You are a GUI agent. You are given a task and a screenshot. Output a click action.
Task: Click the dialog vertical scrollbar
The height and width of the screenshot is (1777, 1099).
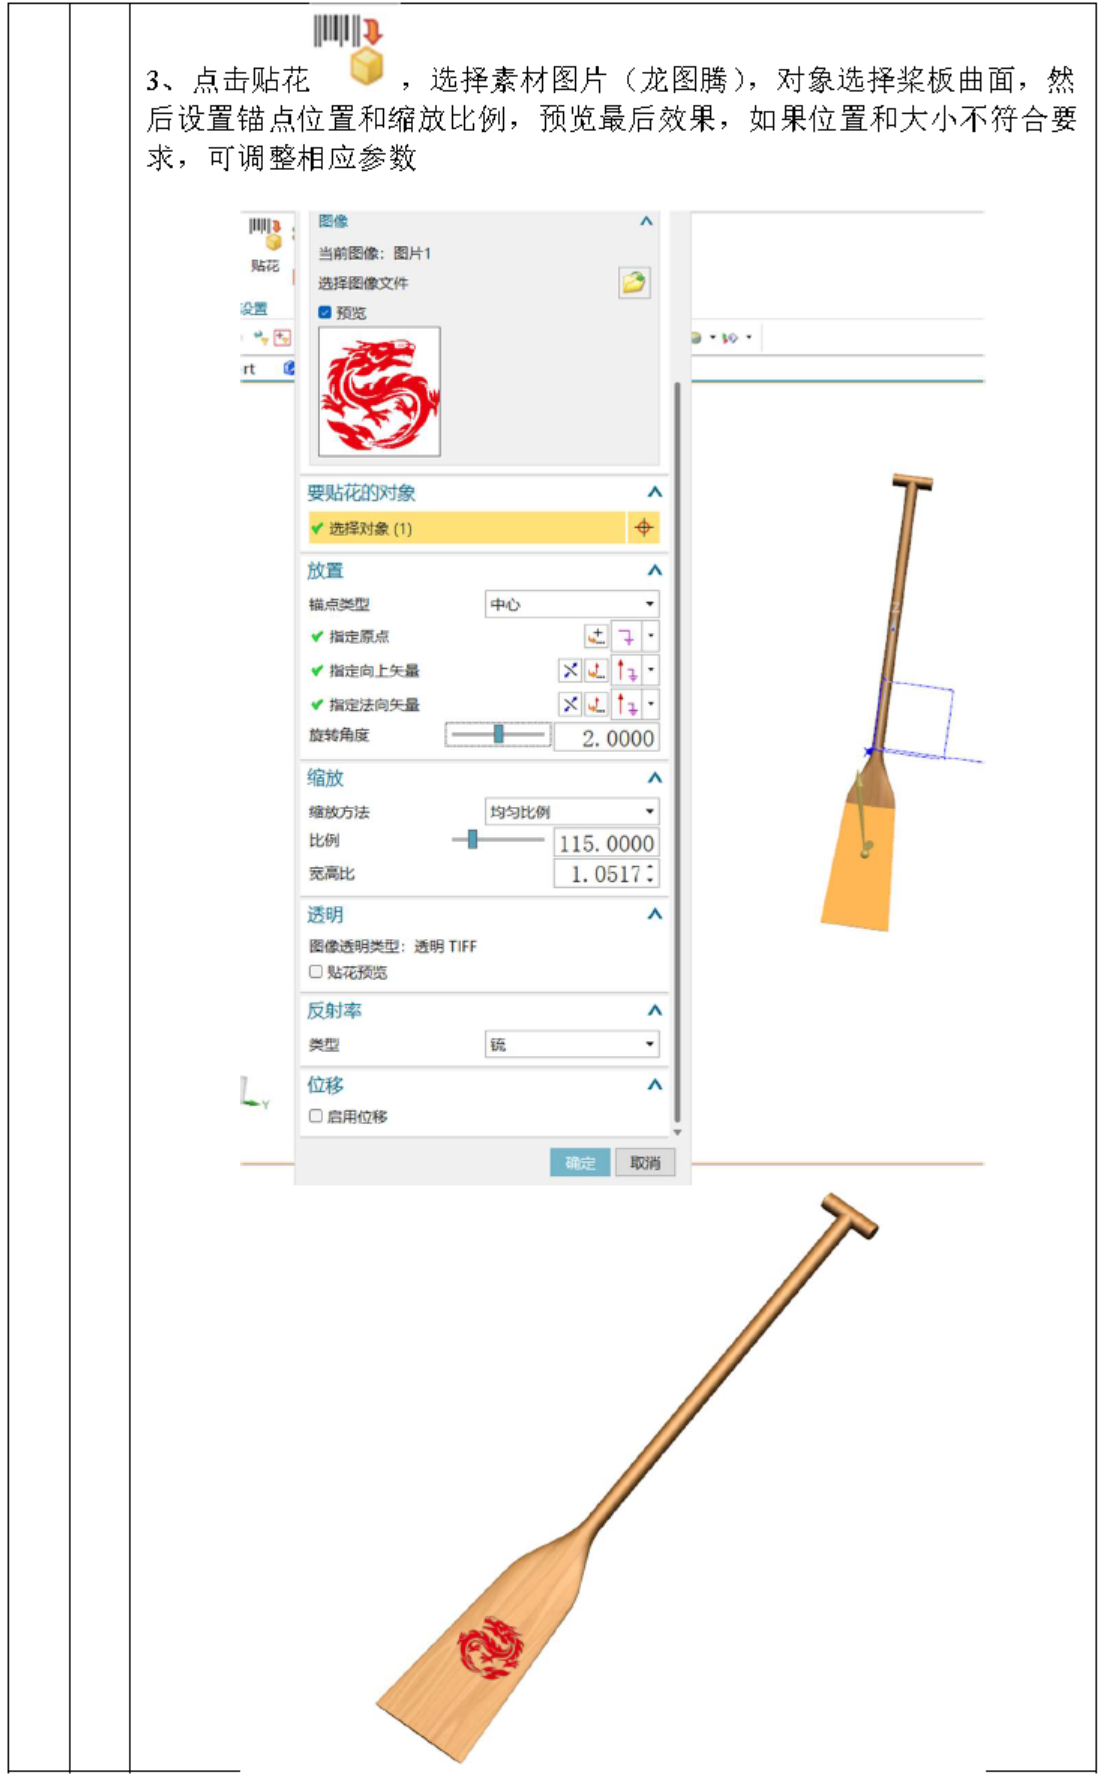click(x=677, y=752)
